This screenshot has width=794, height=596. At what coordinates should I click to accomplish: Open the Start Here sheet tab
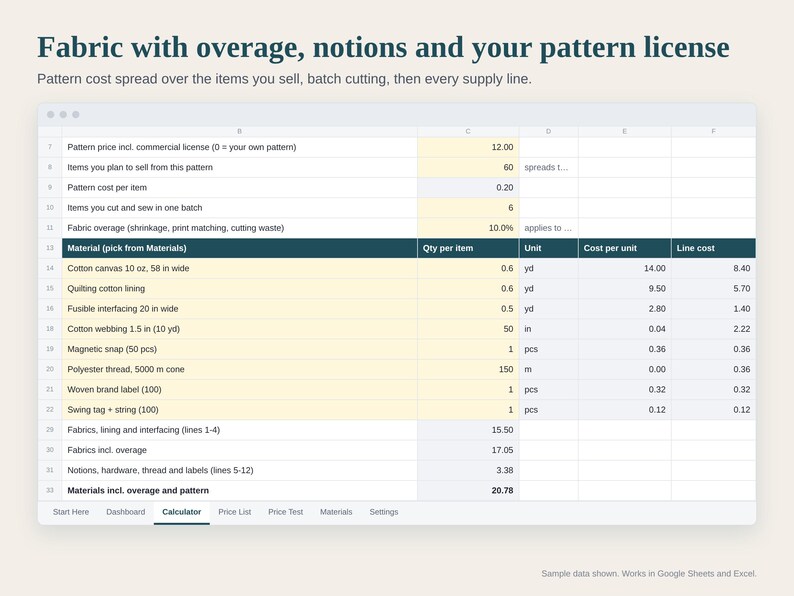click(x=71, y=512)
